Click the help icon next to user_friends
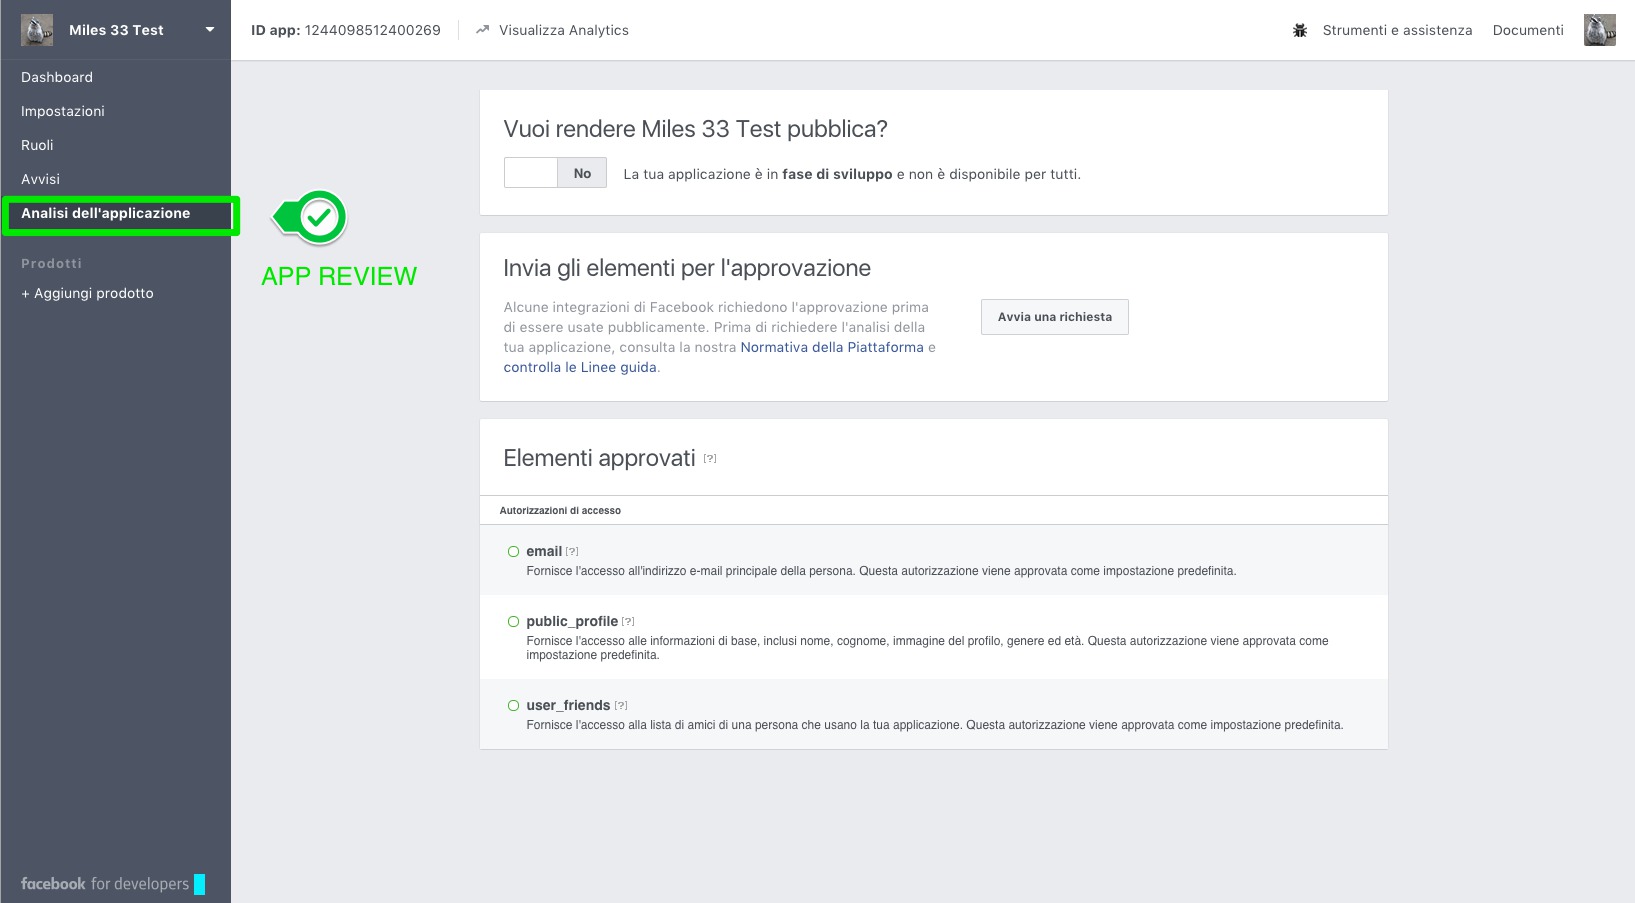 point(621,706)
